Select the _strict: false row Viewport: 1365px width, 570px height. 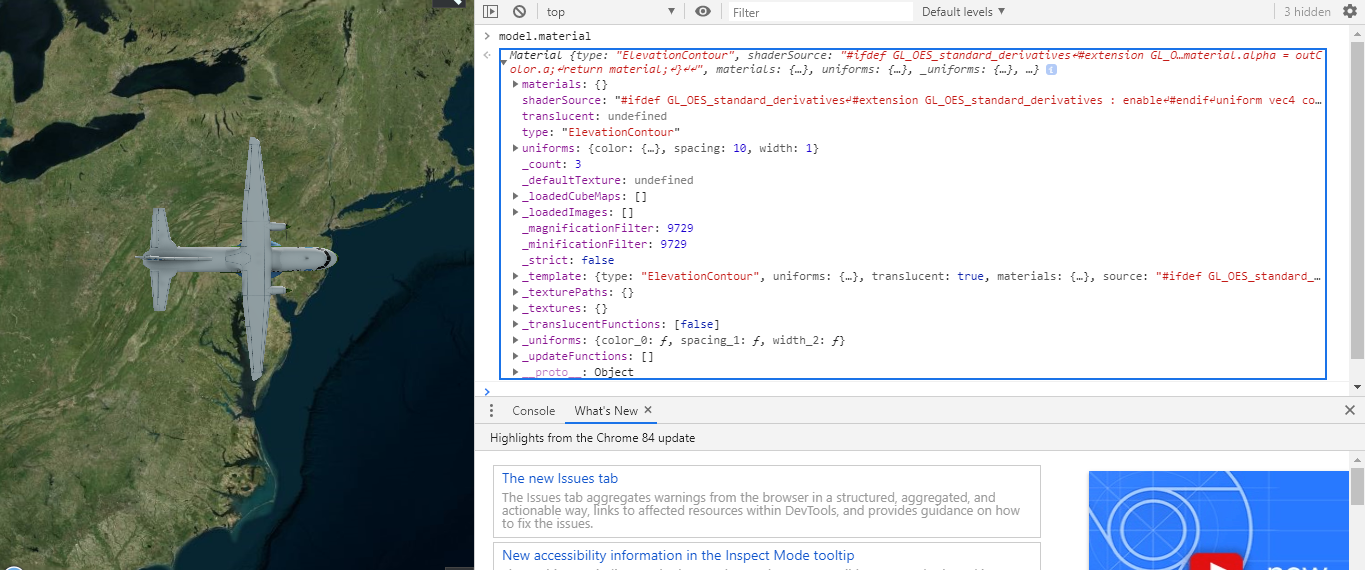(x=568, y=260)
